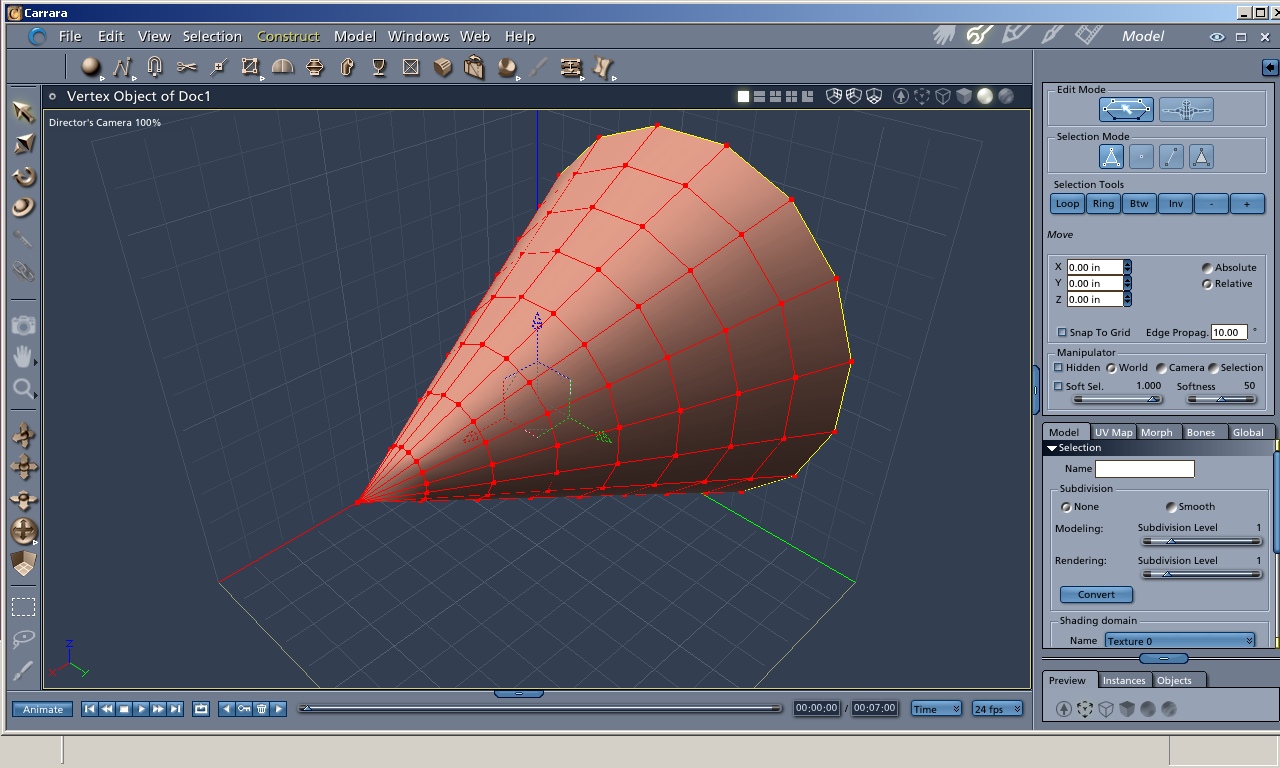Click the Loop selection button
This screenshot has width=1280, height=768.
pyautogui.click(x=1067, y=204)
